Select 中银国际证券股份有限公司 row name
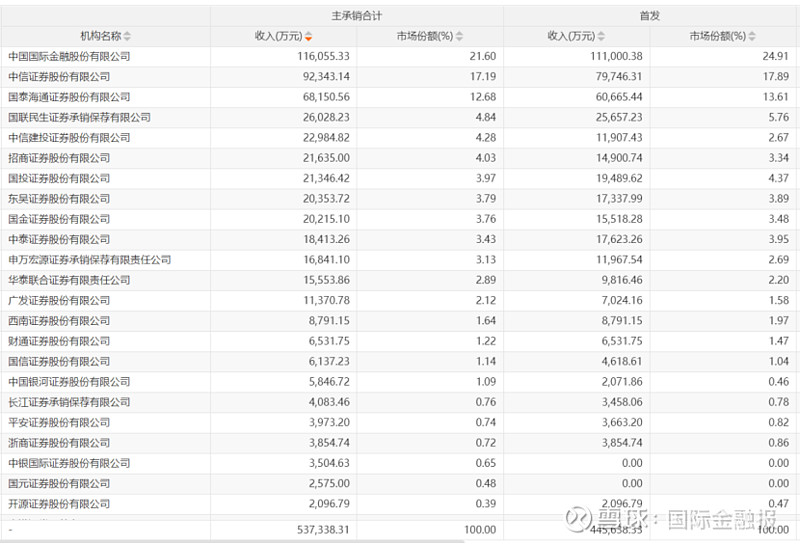The width and height of the screenshot is (800, 544). [x=69, y=463]
